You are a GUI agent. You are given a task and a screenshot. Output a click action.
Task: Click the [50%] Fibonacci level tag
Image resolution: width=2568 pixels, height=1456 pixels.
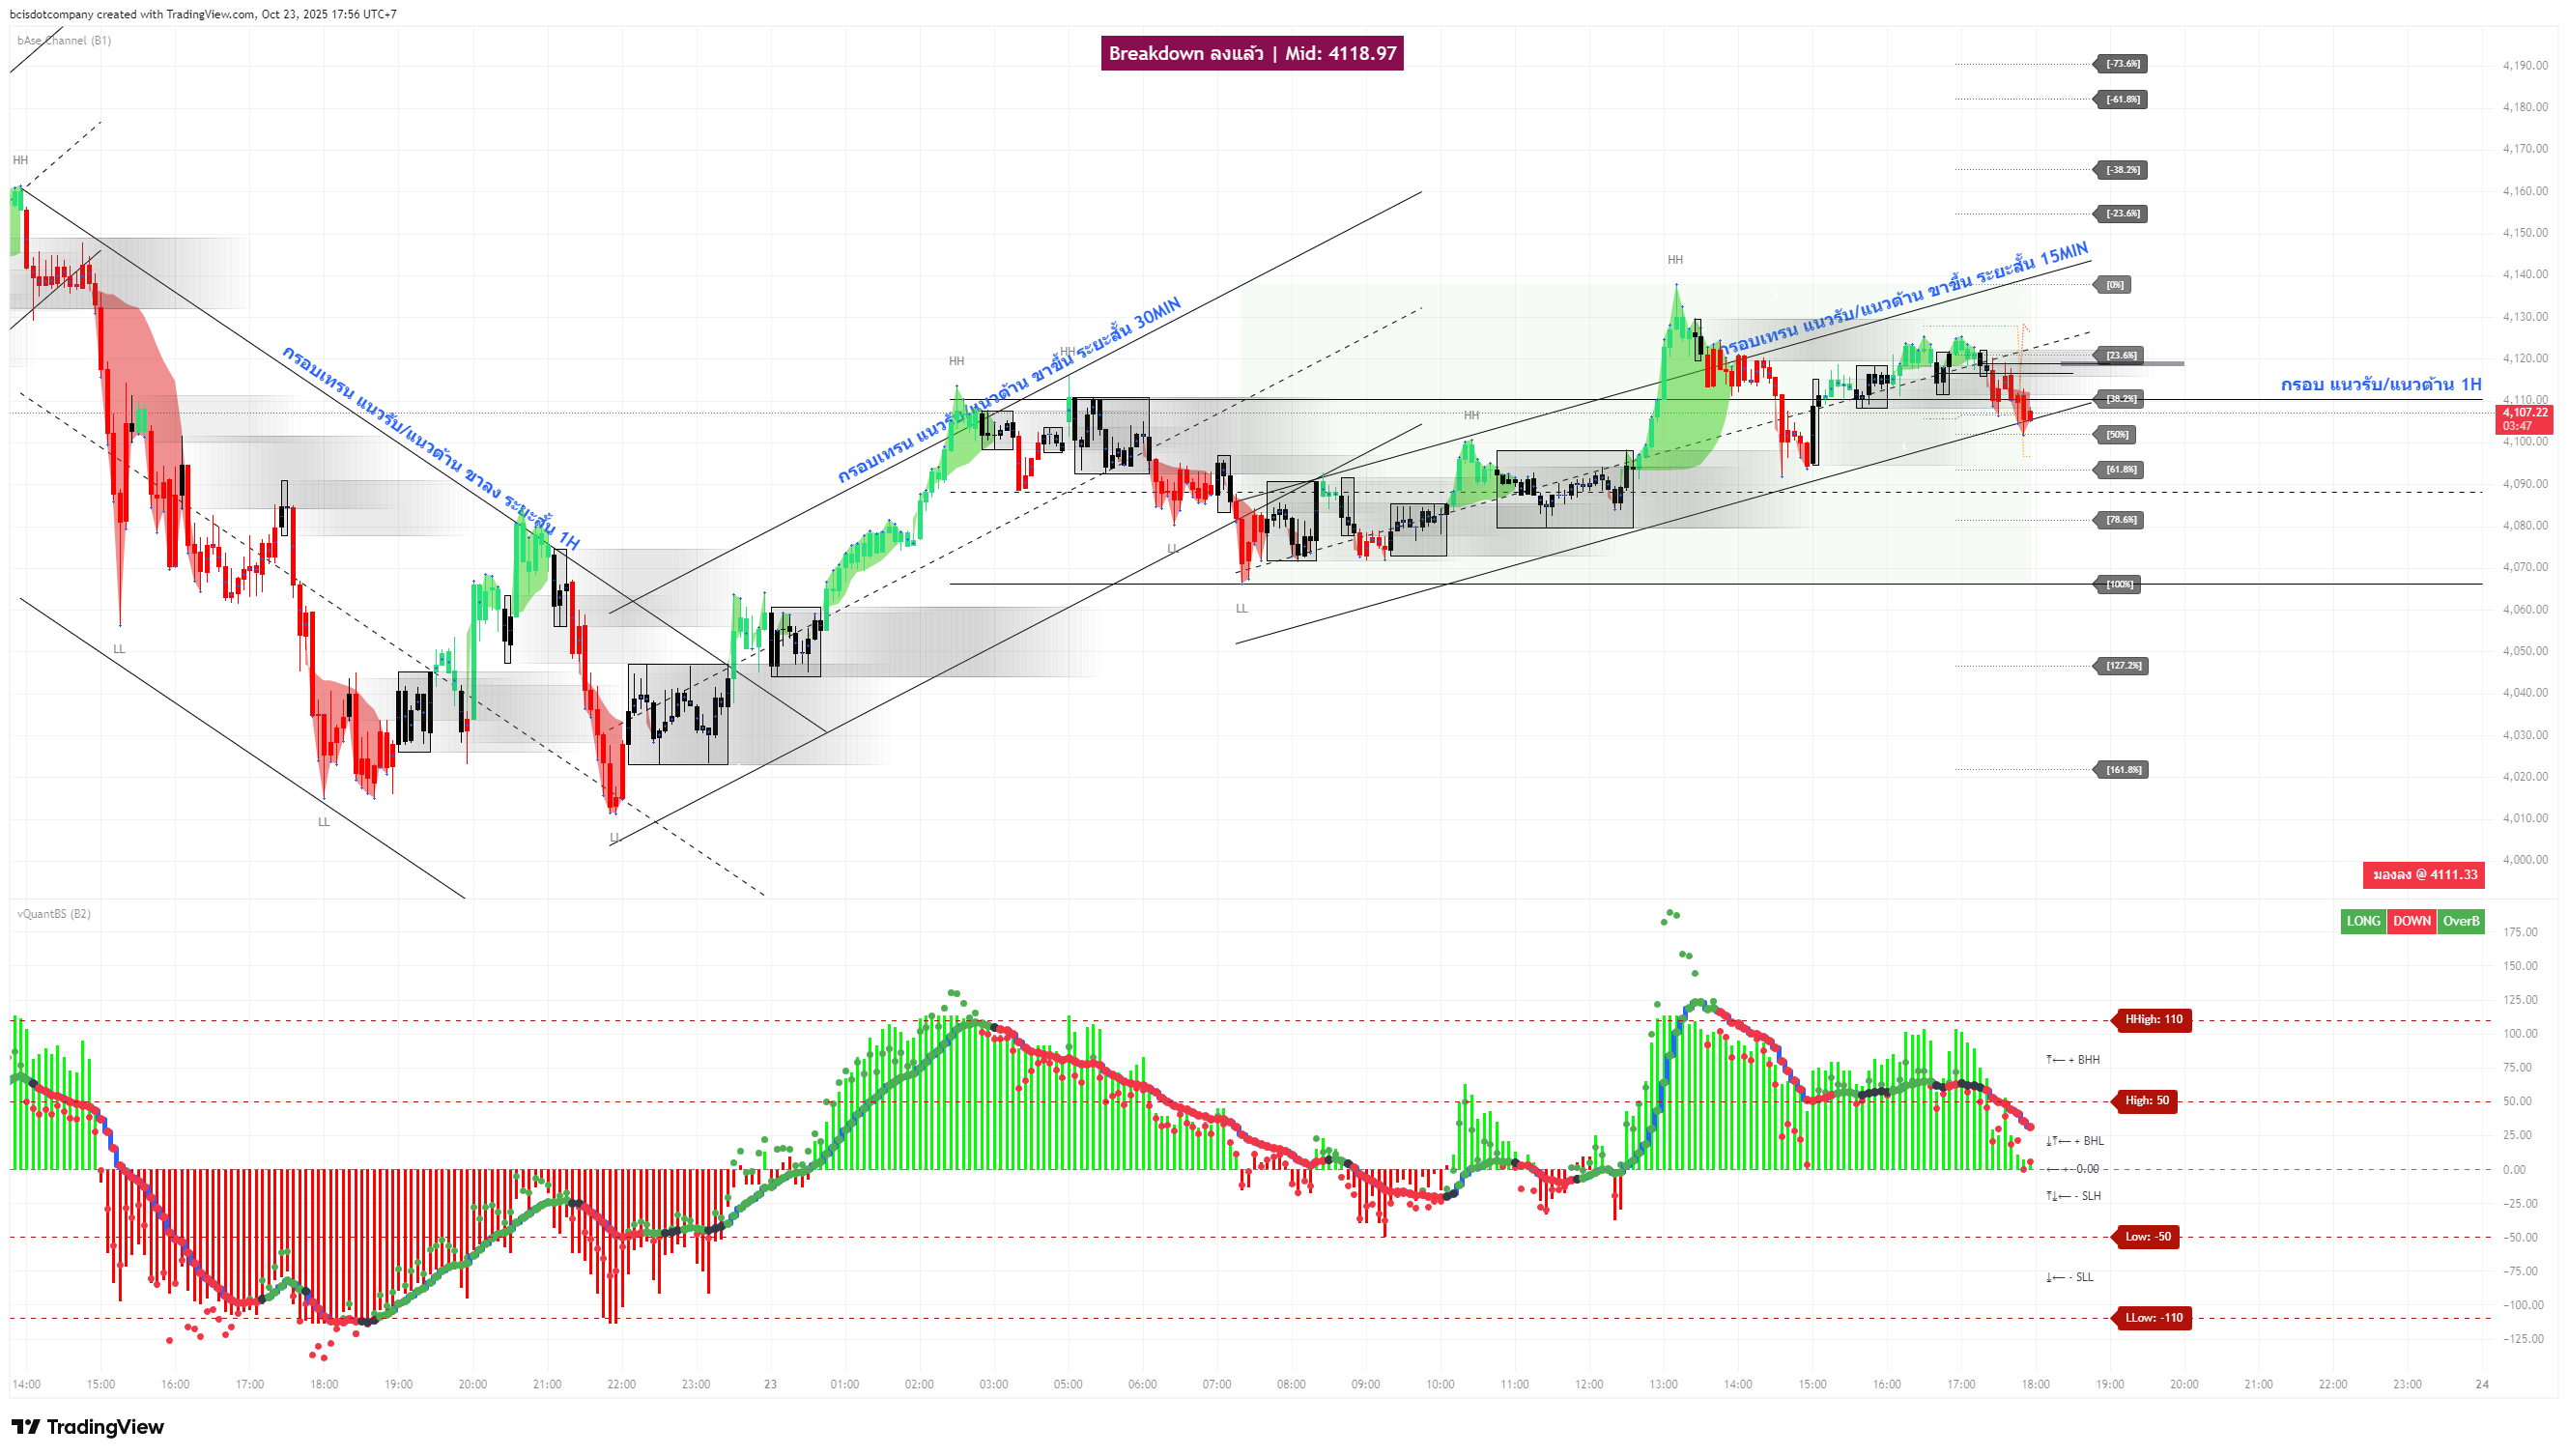2117,435
